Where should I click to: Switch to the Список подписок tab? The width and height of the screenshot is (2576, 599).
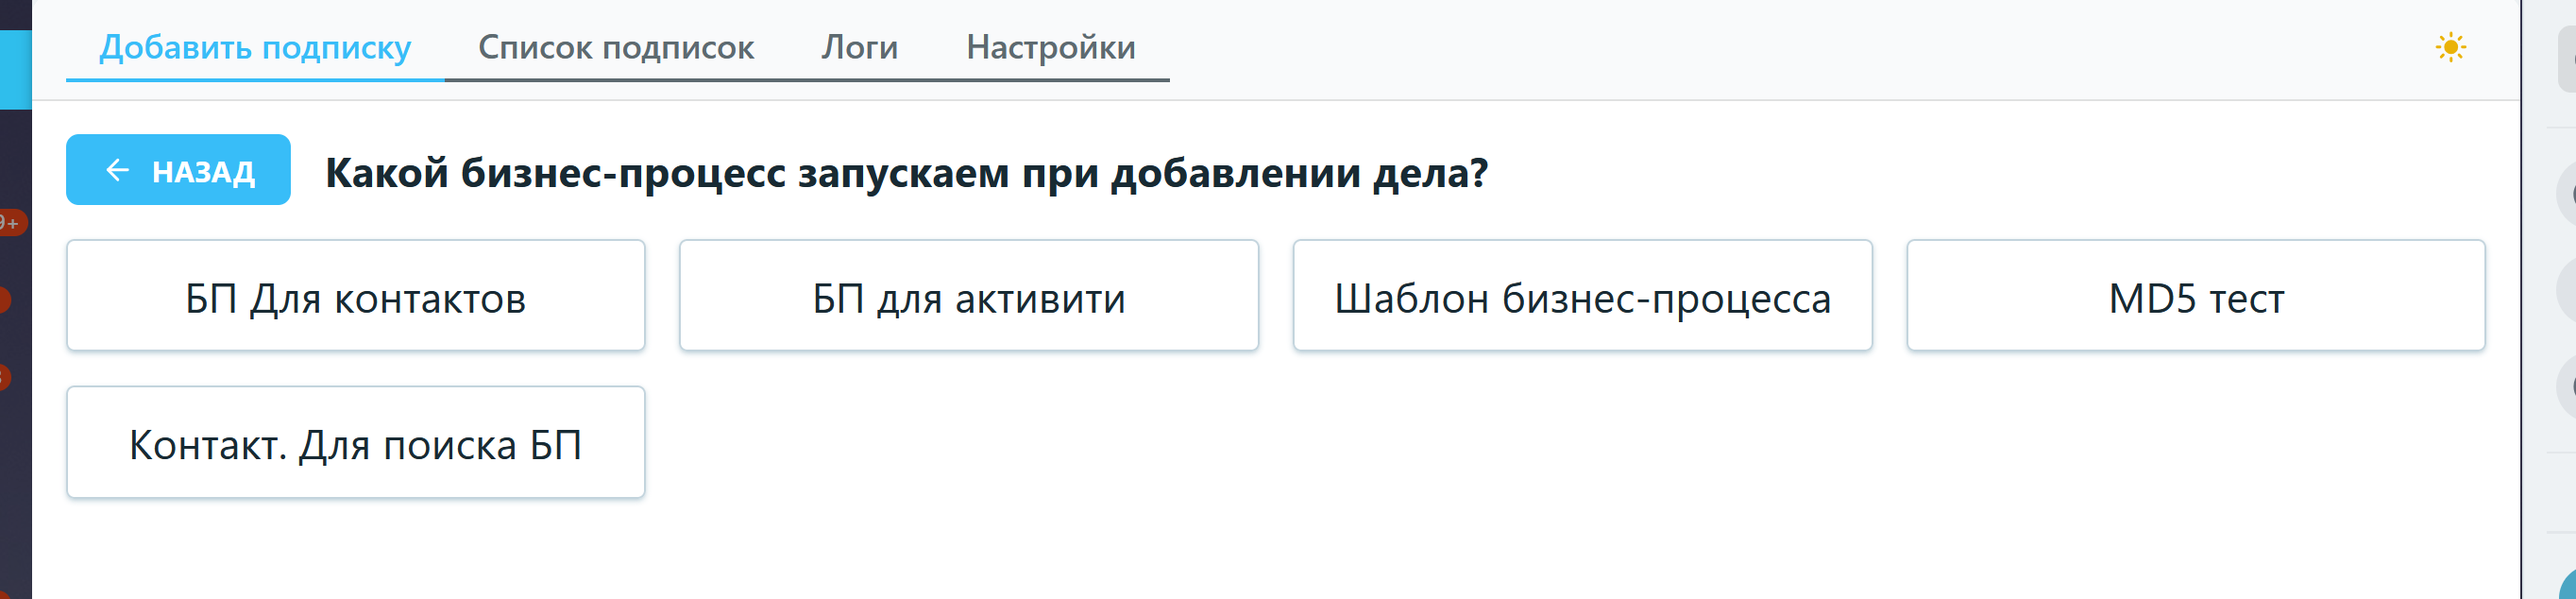point(616,48)
